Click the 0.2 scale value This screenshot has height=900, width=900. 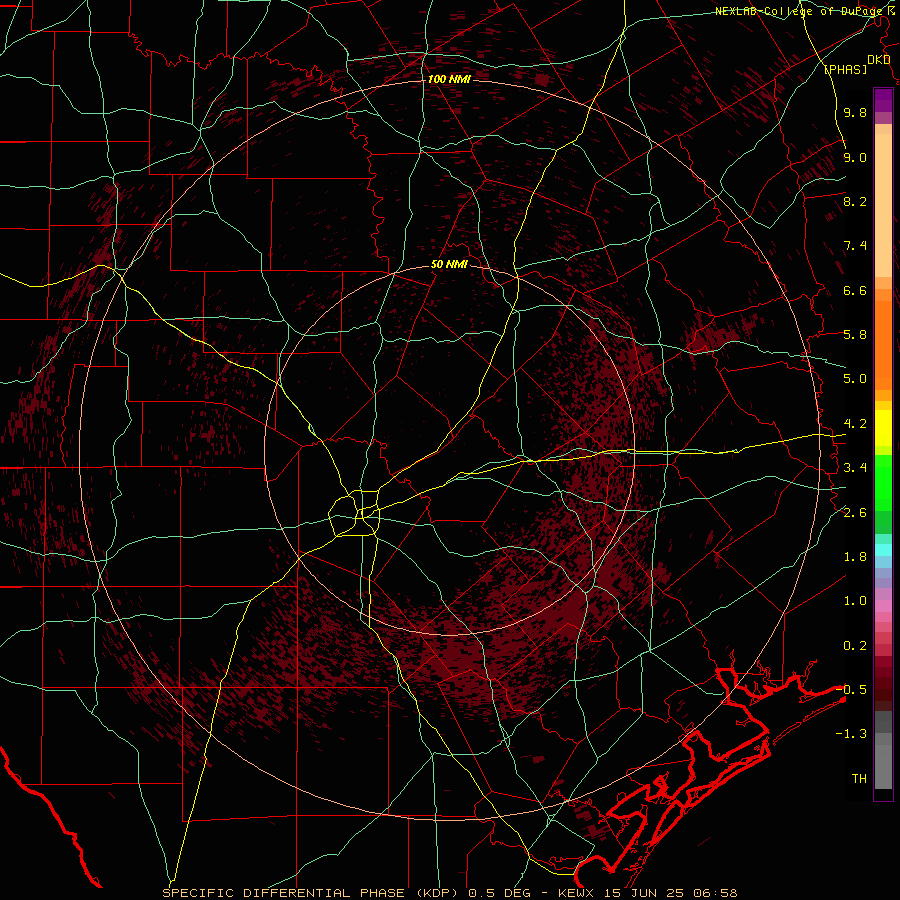pyautogui.click(x=855, y=646)
